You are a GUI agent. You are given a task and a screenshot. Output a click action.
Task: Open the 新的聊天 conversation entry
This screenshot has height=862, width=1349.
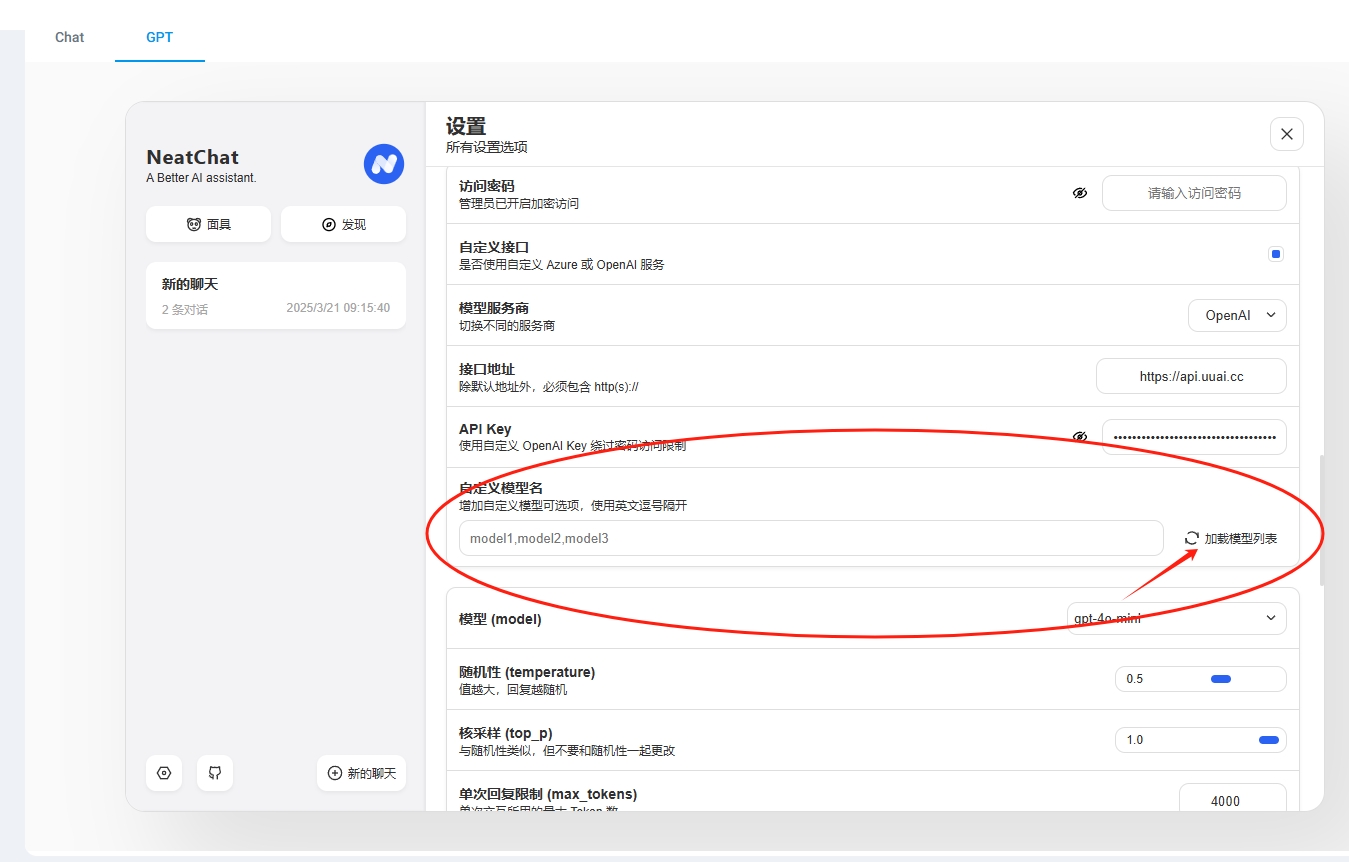(x=276, y=296)
